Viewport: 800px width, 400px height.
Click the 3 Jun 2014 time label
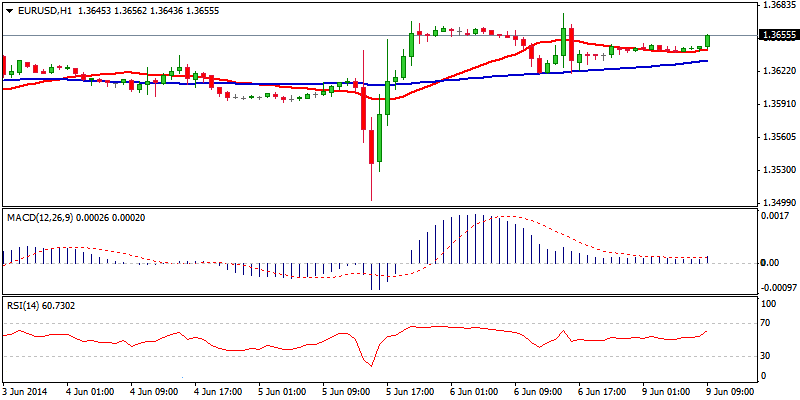(x=24, y=392)
